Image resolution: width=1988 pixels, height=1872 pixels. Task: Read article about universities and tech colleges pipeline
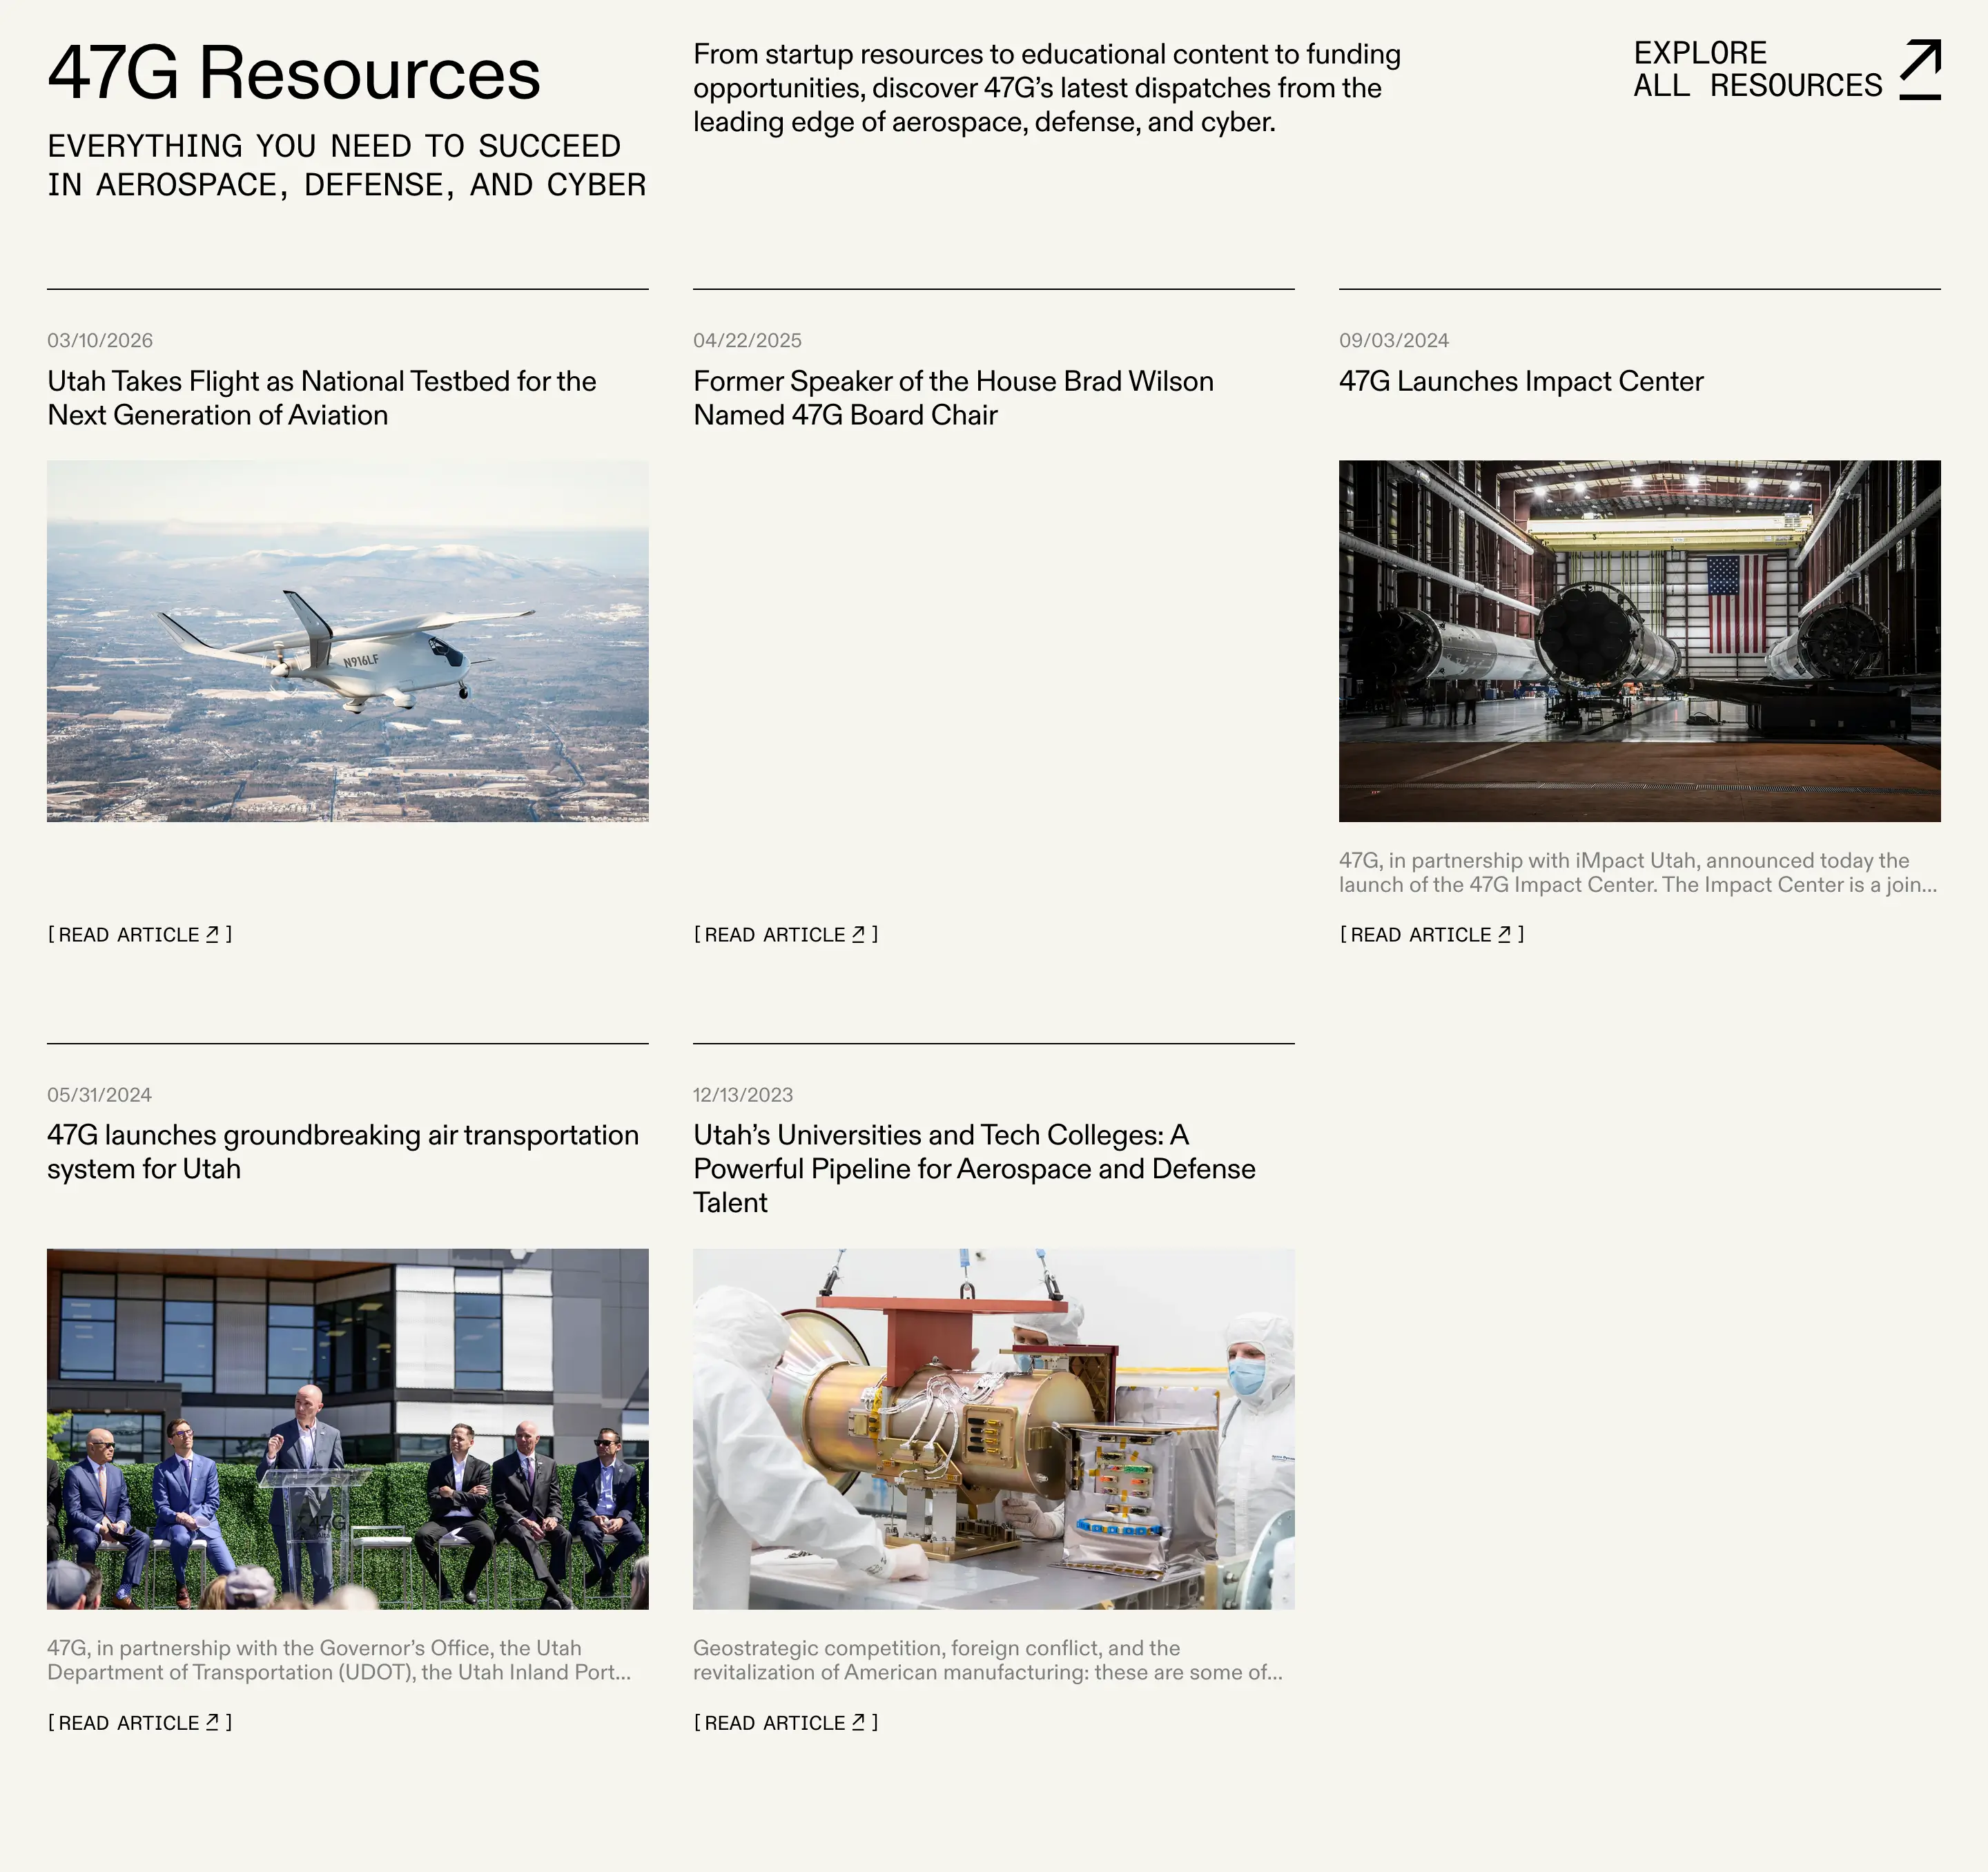(x=785, y=1722)
